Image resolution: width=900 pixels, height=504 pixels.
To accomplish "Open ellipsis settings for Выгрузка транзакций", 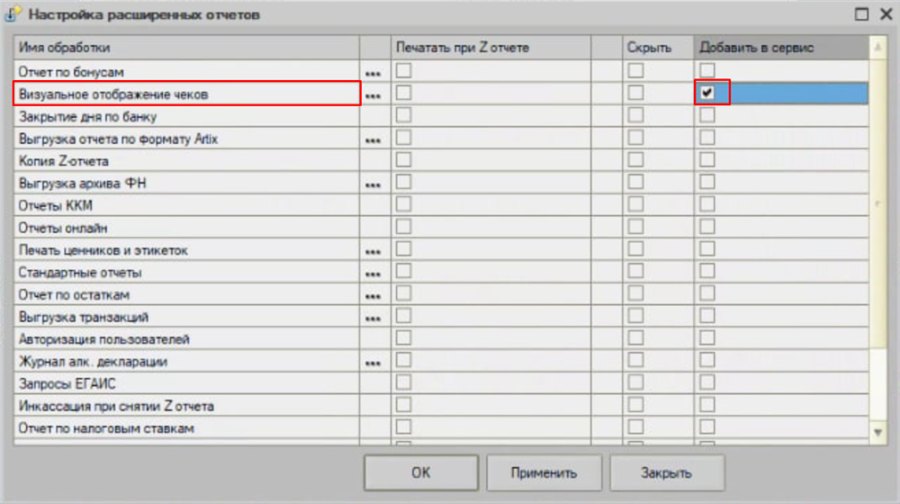I will [373, 318].
